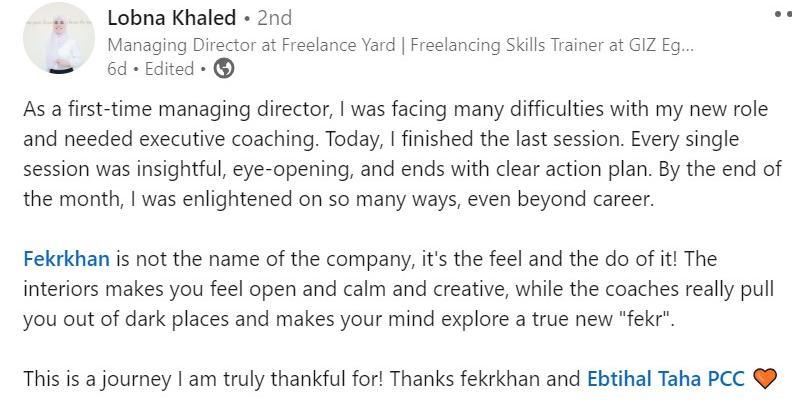The width and height of the screenshot is (792, 402).
Task: Click the globe public visibility icon
Action: coord(224,68)
